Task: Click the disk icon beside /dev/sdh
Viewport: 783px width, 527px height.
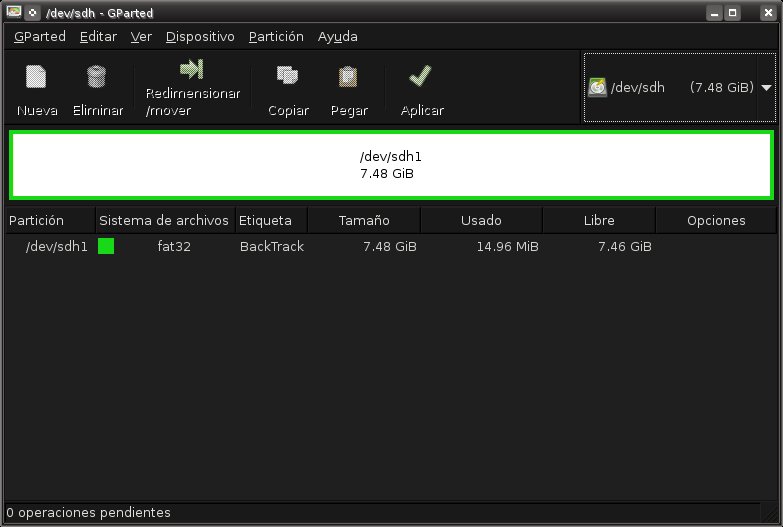Action: coord(597,87)
